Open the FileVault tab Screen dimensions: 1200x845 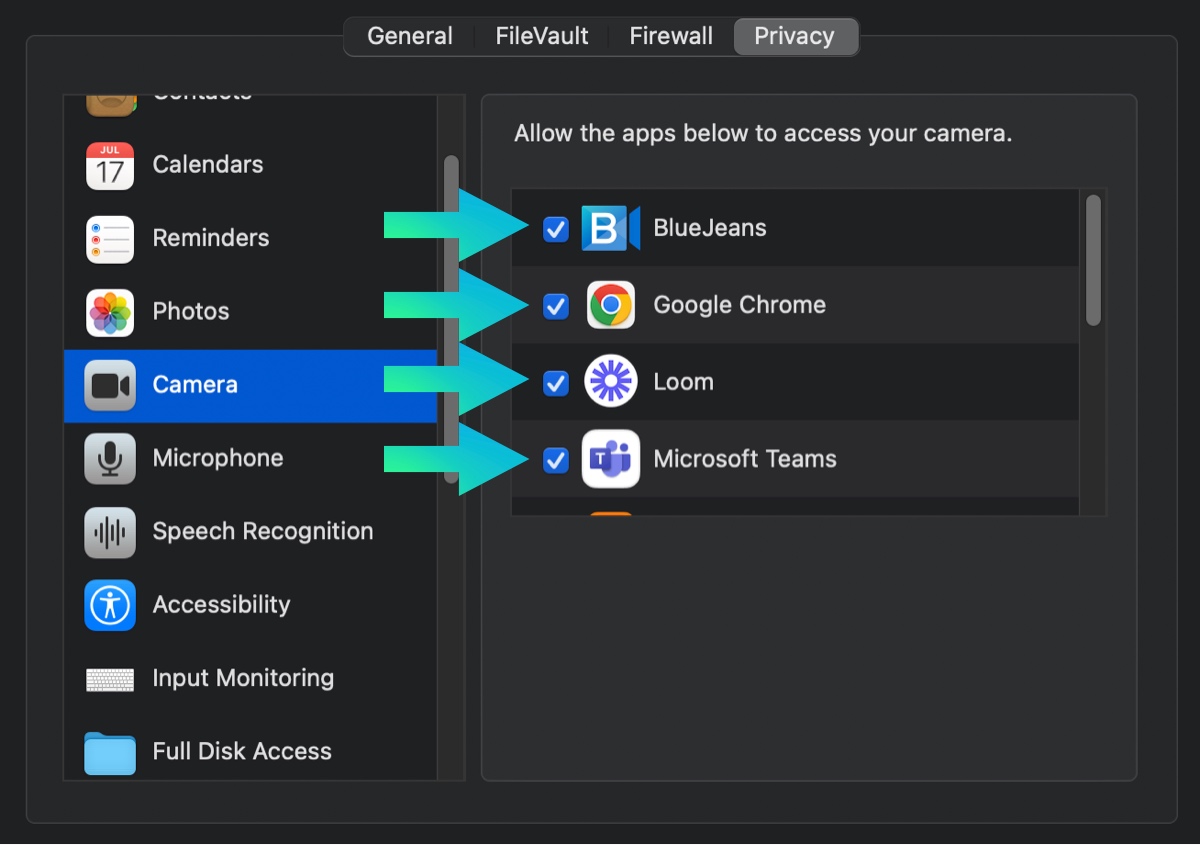(542, 37)
